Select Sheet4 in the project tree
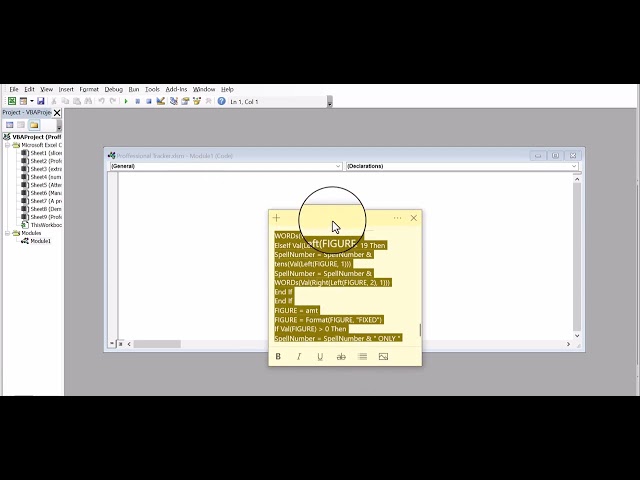 pyautogui.click(x=41, y=177)
